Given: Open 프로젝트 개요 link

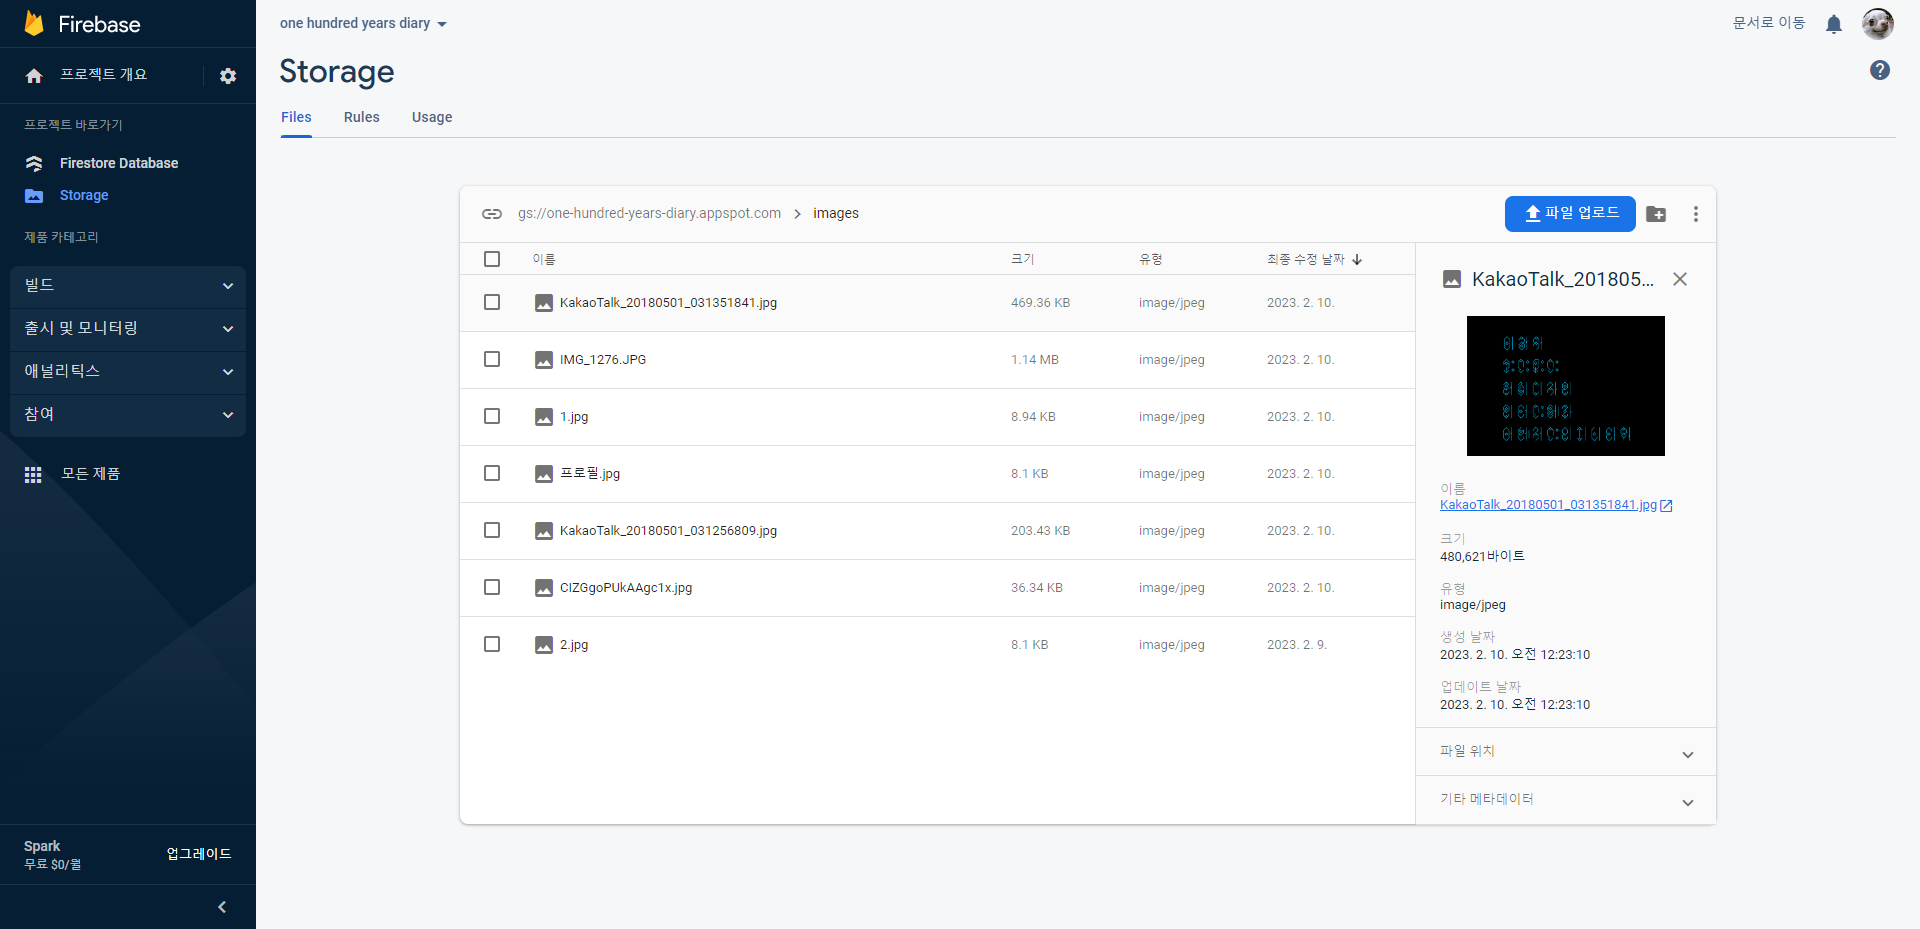Looking at the screenshot, I should (103, 75).
